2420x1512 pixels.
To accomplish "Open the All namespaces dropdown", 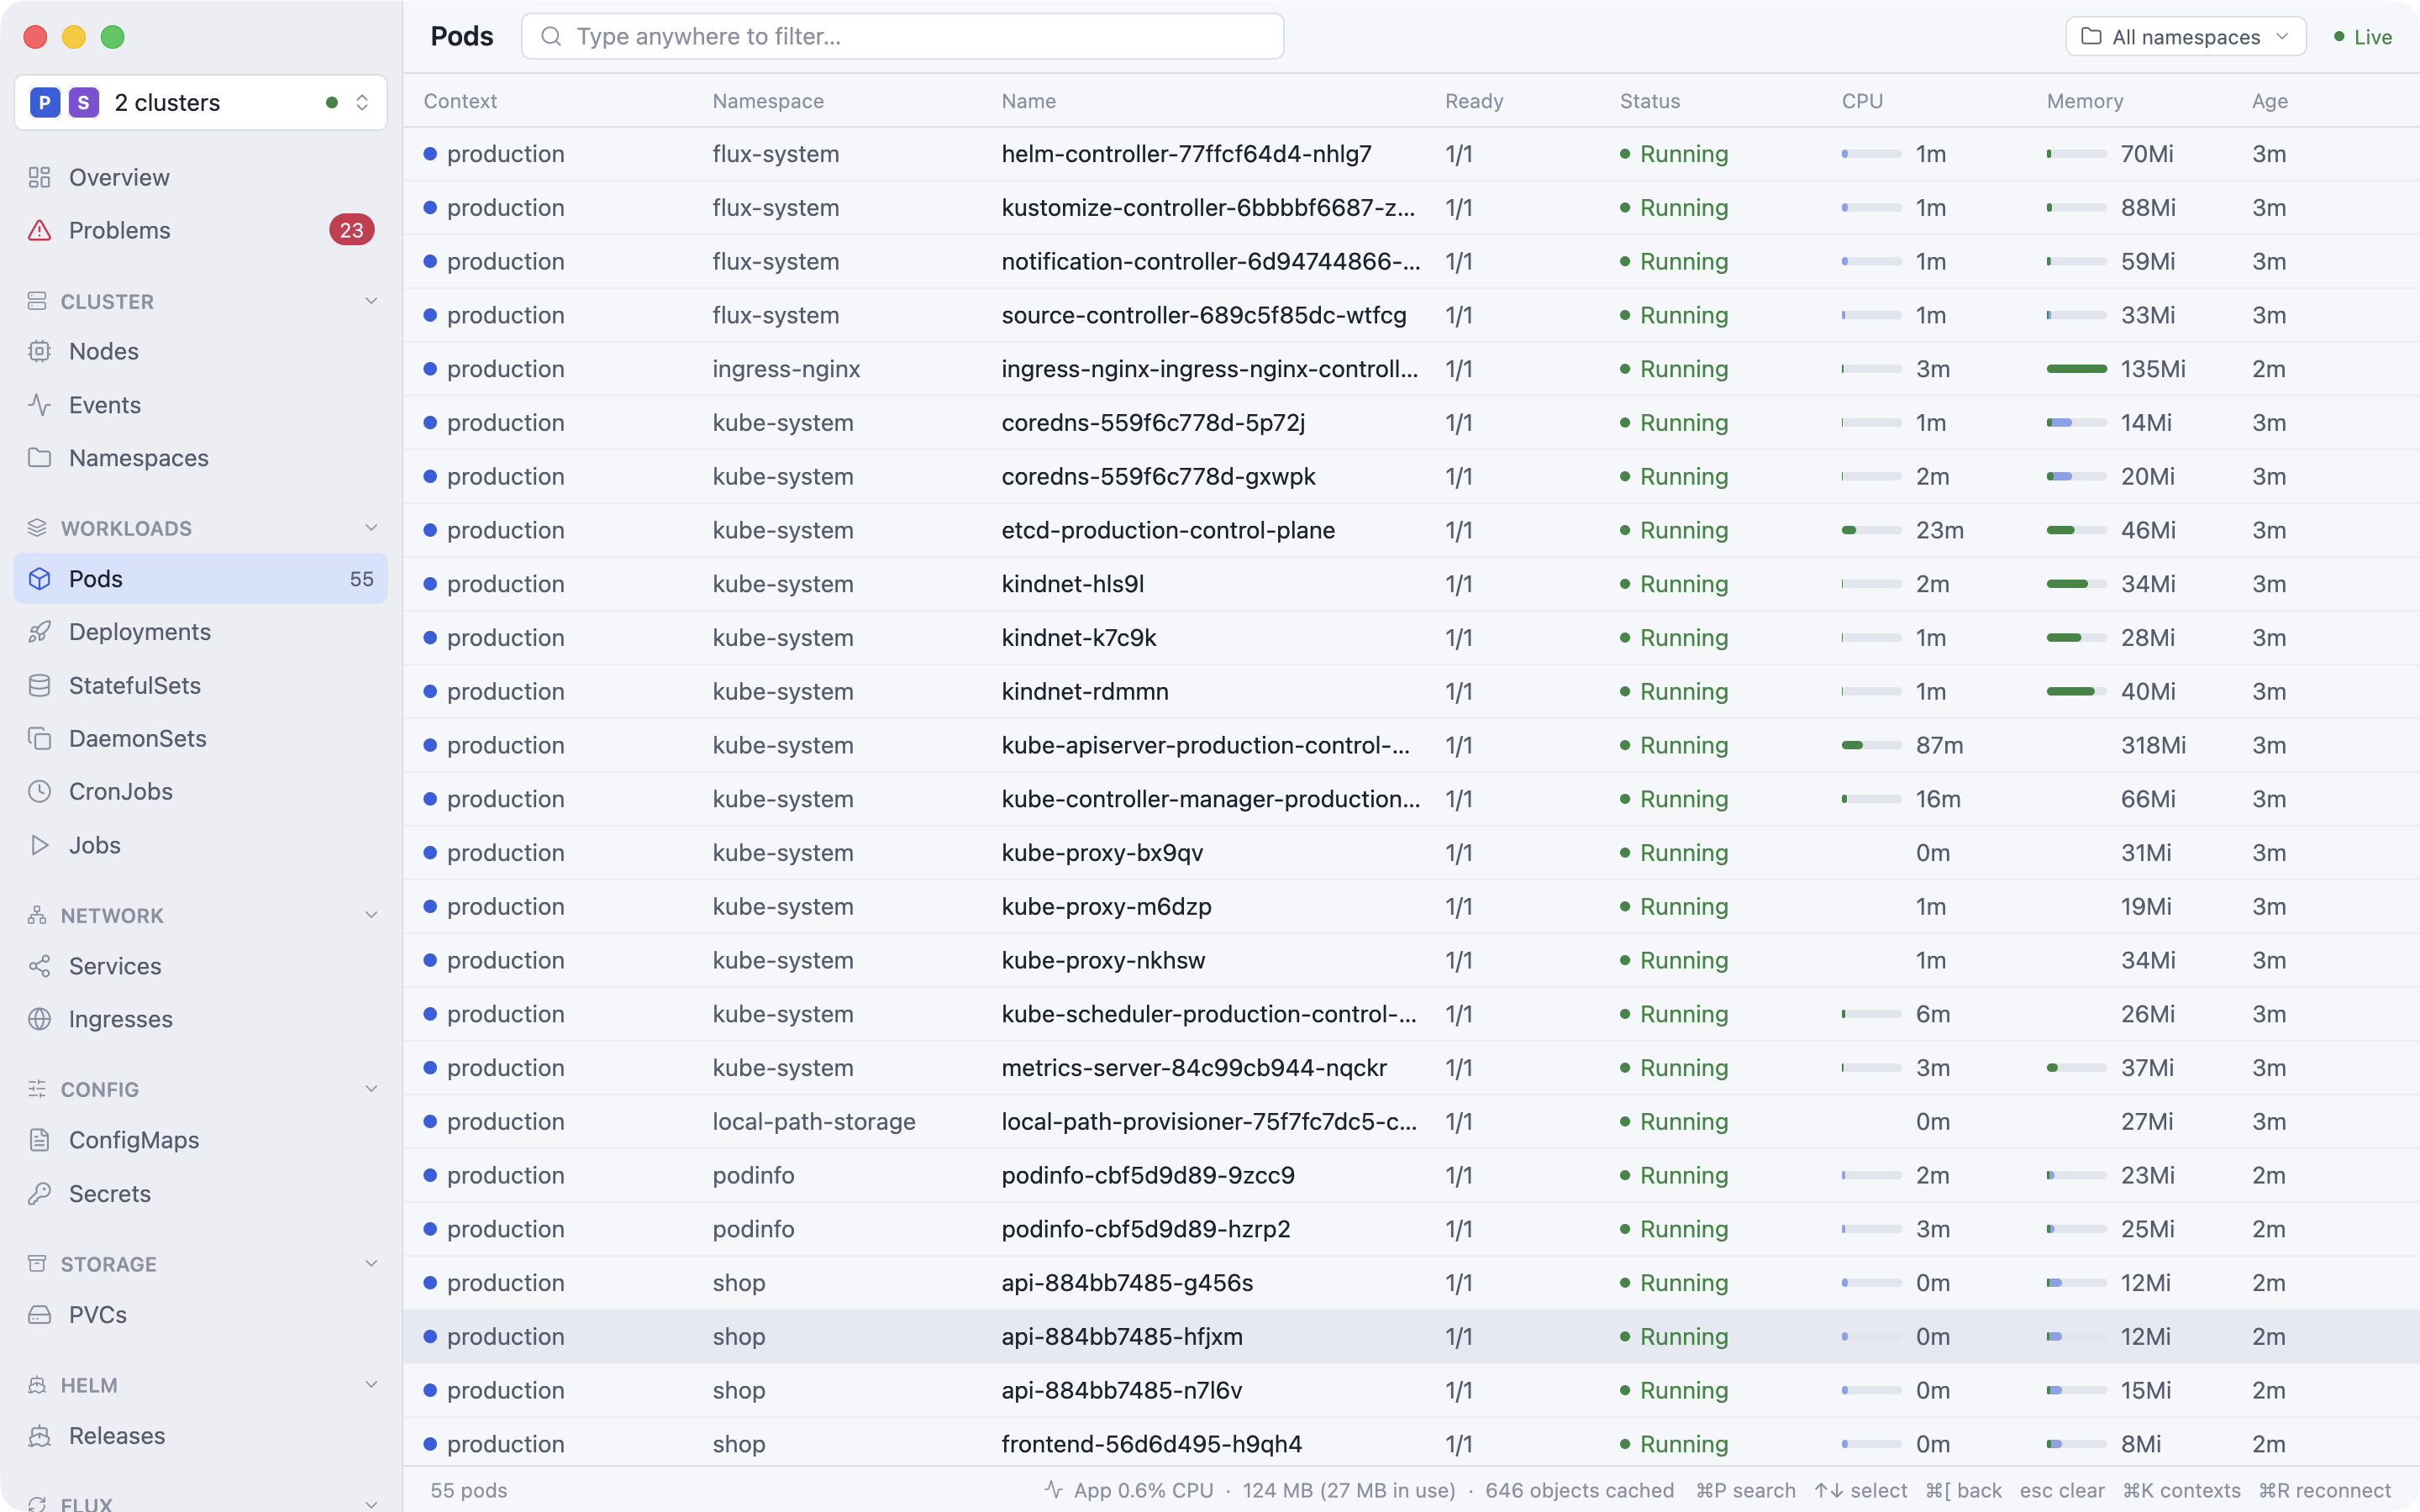I will (x=2186, y=36).
